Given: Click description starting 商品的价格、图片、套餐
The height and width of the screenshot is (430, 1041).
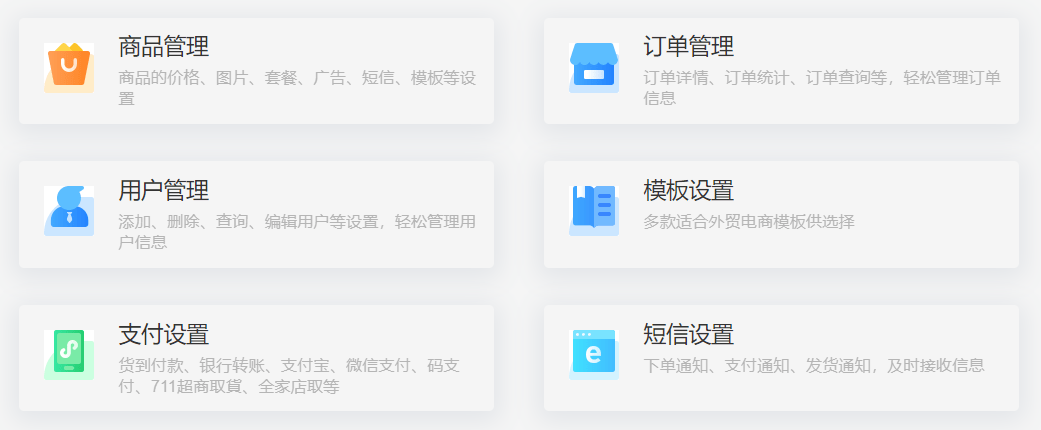Looking at the screenshot, I should coord(297,88).
